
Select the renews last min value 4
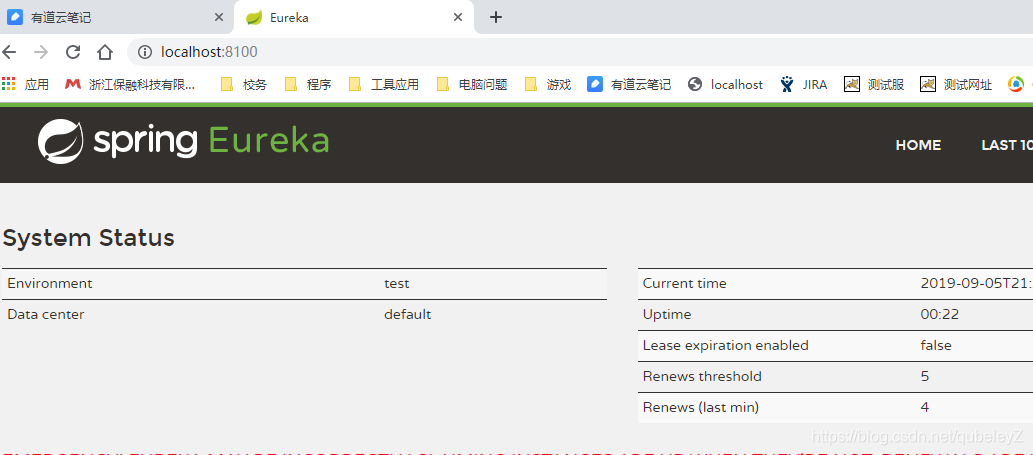click(924, 408)
